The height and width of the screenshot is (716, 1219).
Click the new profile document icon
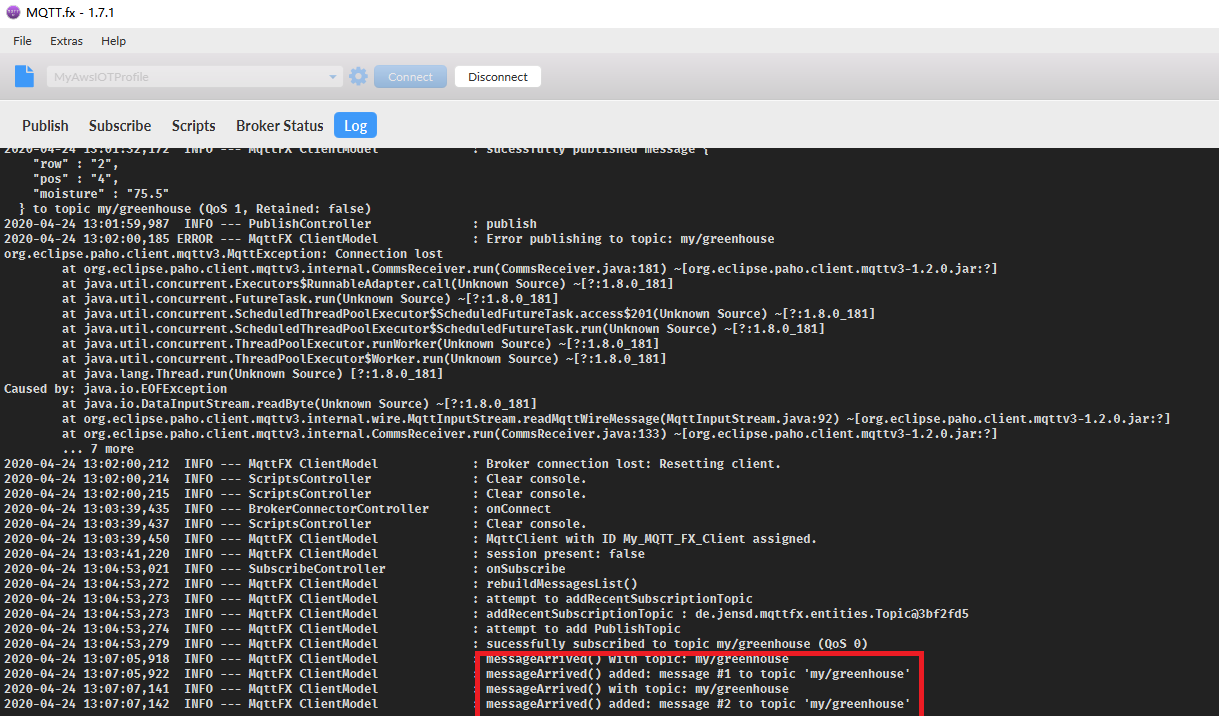(23, 76)
